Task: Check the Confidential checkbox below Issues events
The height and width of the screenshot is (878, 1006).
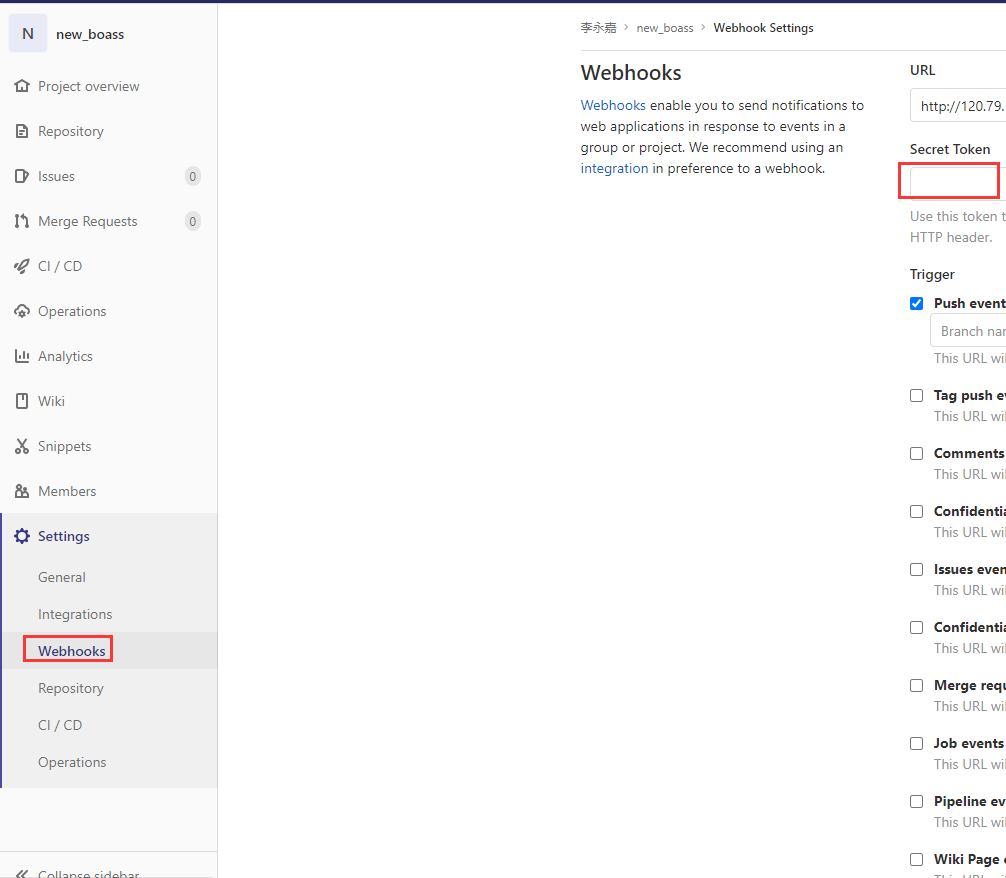Action: [916, 628]
